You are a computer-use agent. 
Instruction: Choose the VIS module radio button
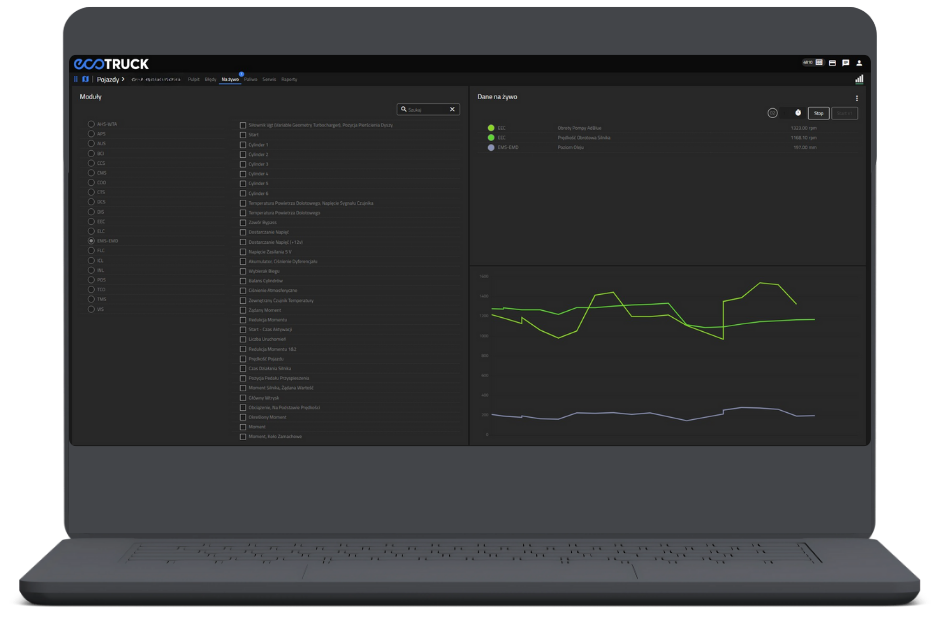[90, 309]
